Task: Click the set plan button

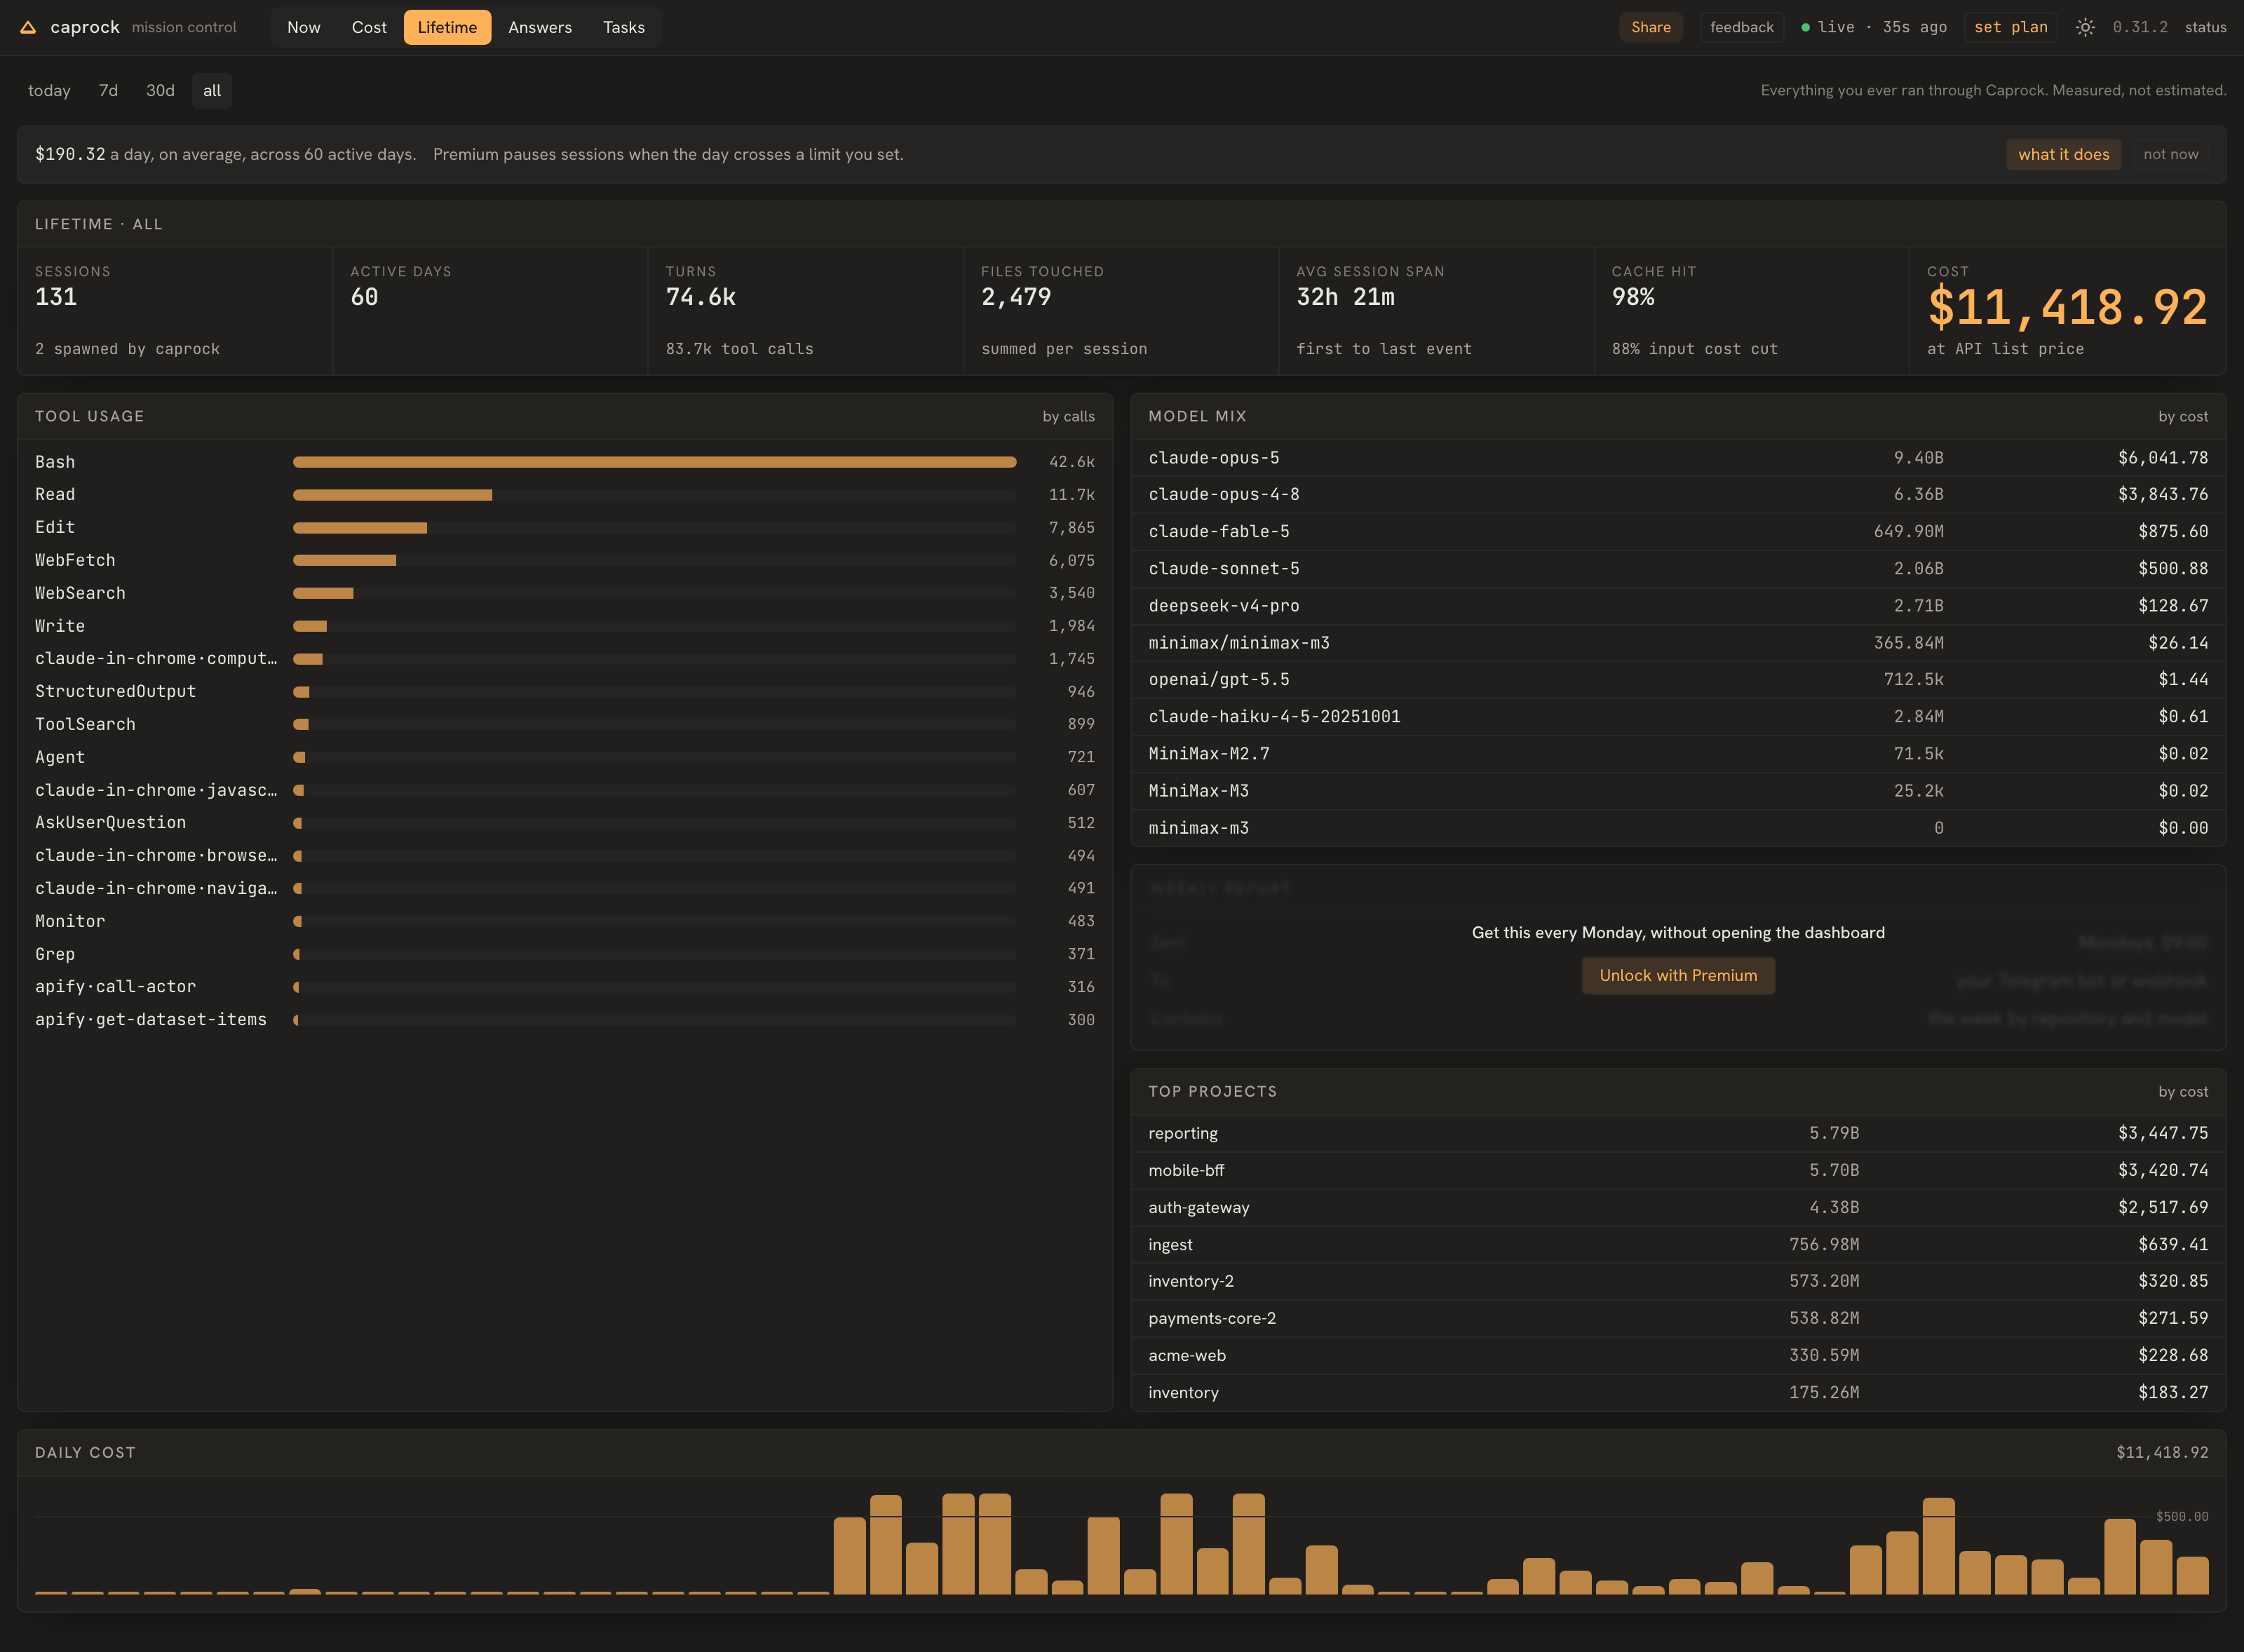Action: click(x=2011, y=27)
